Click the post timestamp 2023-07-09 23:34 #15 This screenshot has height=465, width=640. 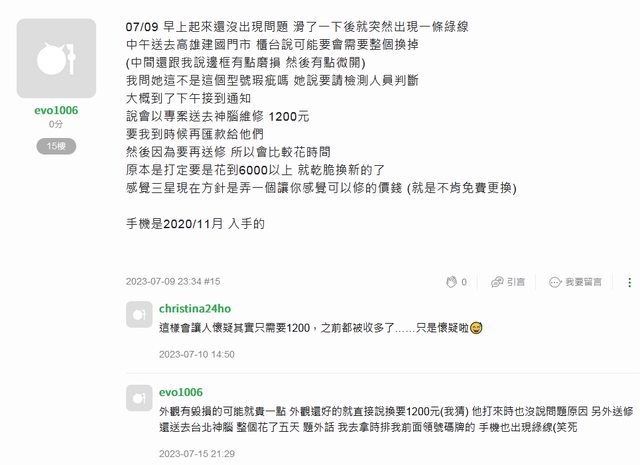coord(173,282)
